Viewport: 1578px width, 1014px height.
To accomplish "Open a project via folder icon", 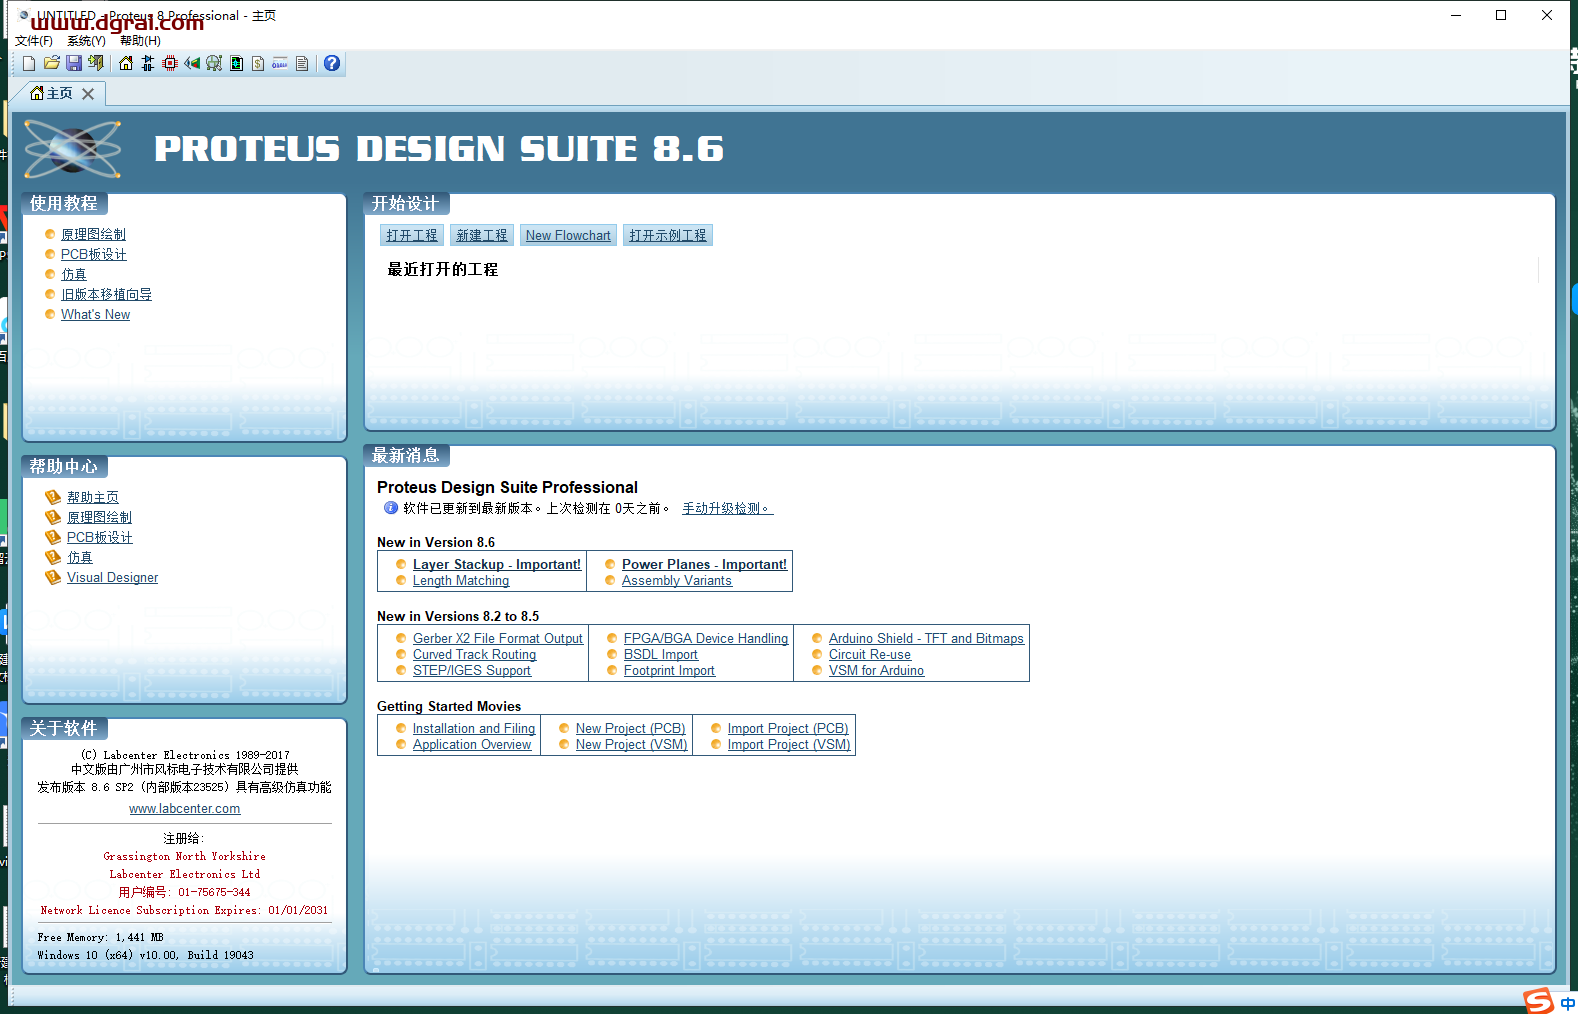I will (x=51, y=64).
